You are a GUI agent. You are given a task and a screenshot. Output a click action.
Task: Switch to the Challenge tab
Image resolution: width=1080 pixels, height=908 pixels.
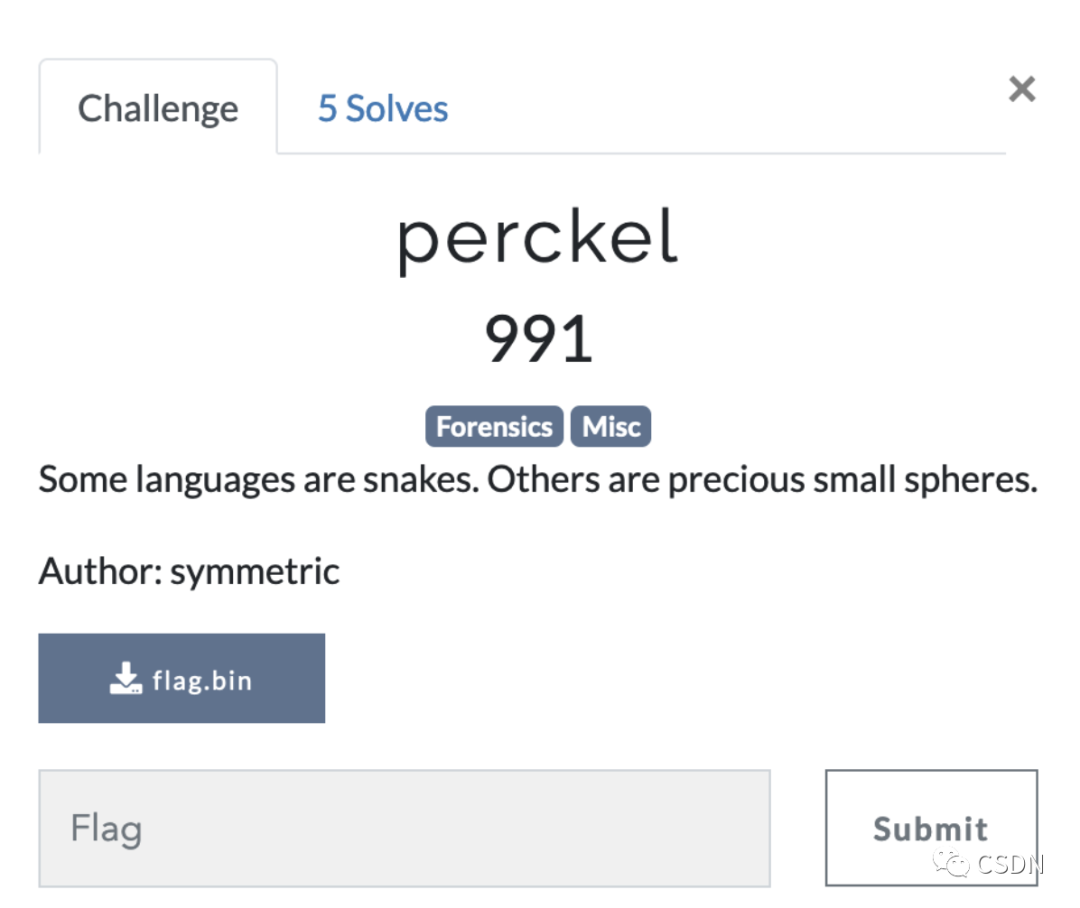pyautogui.click(x=158, y=107)
